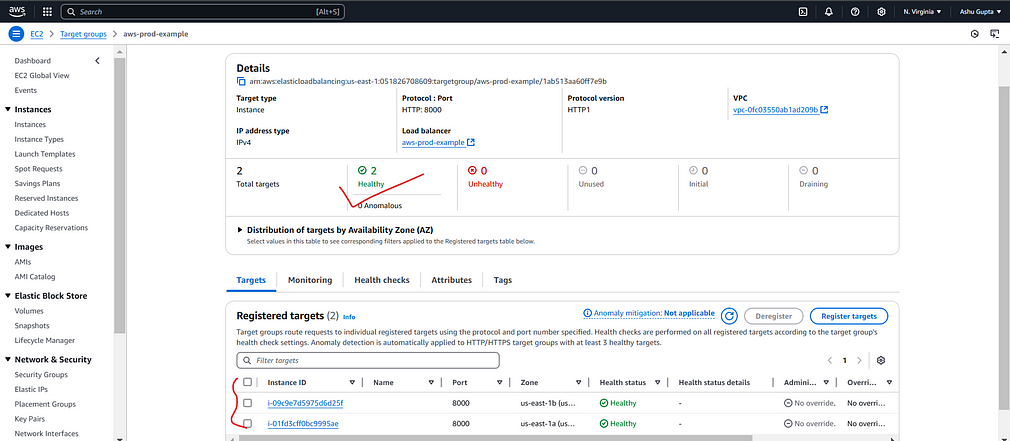Check the box for instance i-09c9e7d5975d6d25f
1010x441 pixels.
247,403
